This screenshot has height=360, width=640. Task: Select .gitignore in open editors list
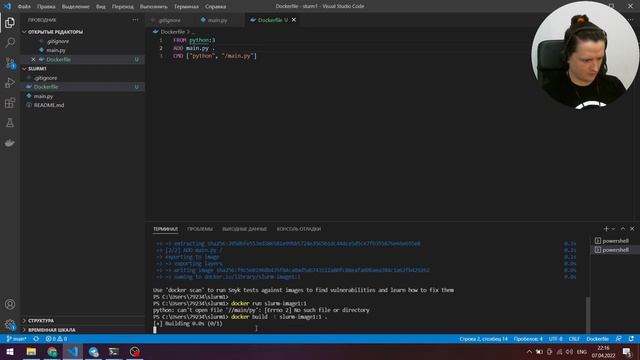pos(58,41)
